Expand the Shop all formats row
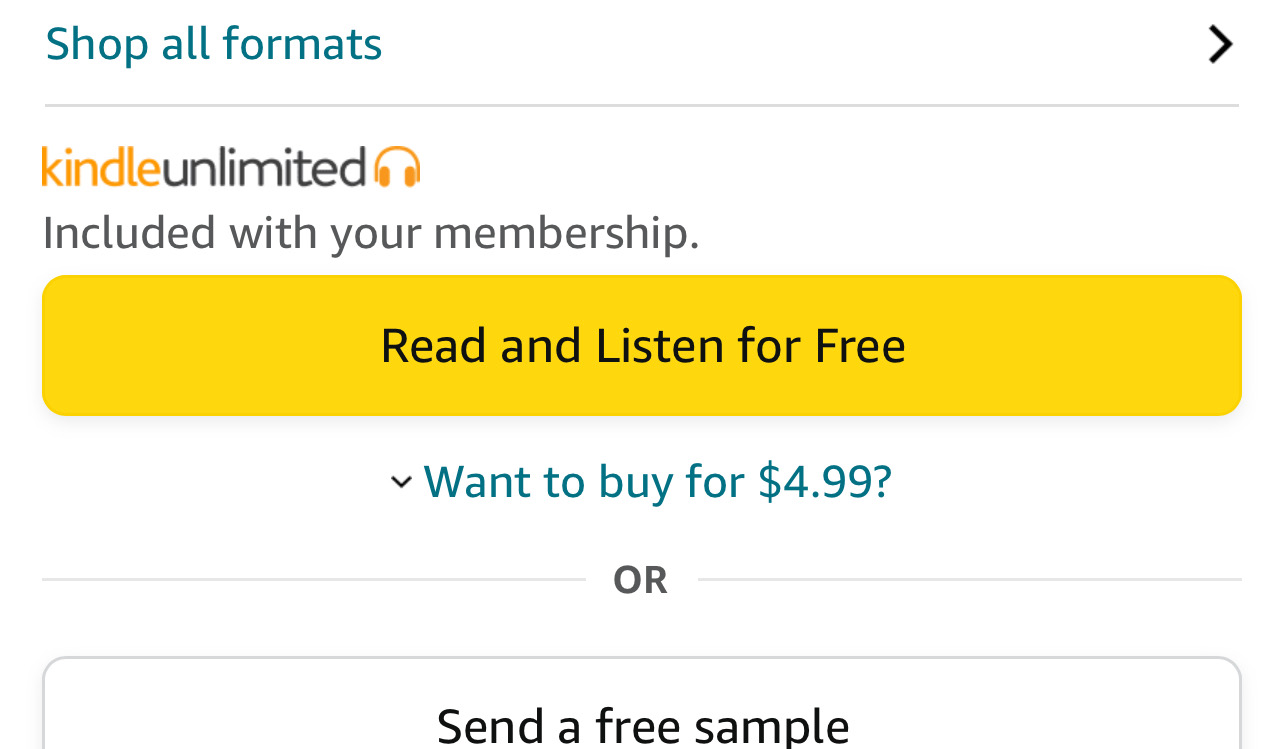The height and width of the screenshot is (749, 1284). [x=642, y=44]
